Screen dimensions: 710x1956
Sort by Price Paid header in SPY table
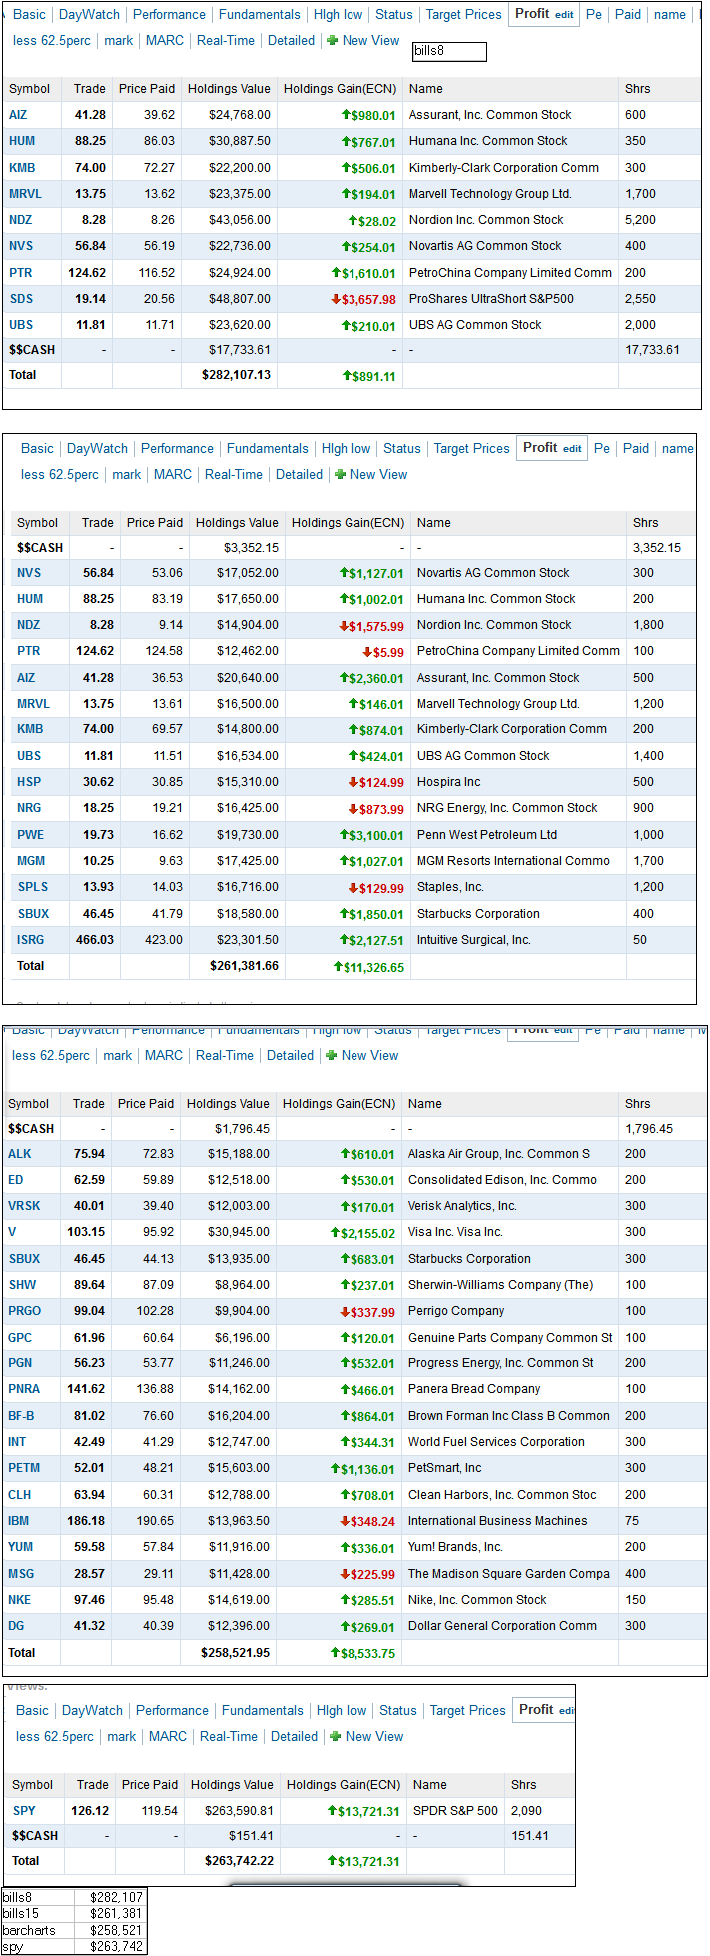click(150, 1784)
